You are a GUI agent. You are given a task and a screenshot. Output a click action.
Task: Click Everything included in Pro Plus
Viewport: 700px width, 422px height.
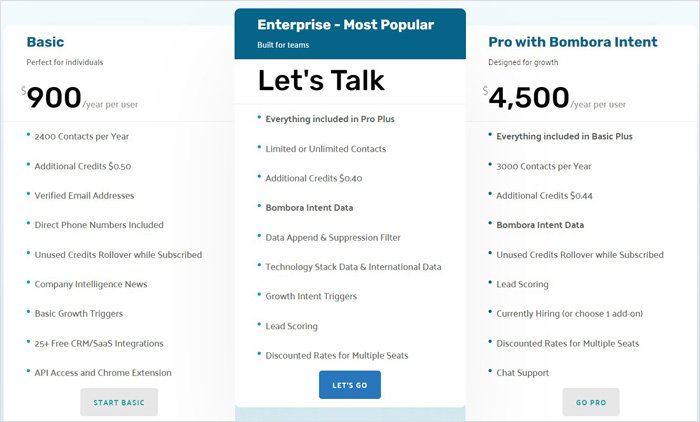pos(330,119)
